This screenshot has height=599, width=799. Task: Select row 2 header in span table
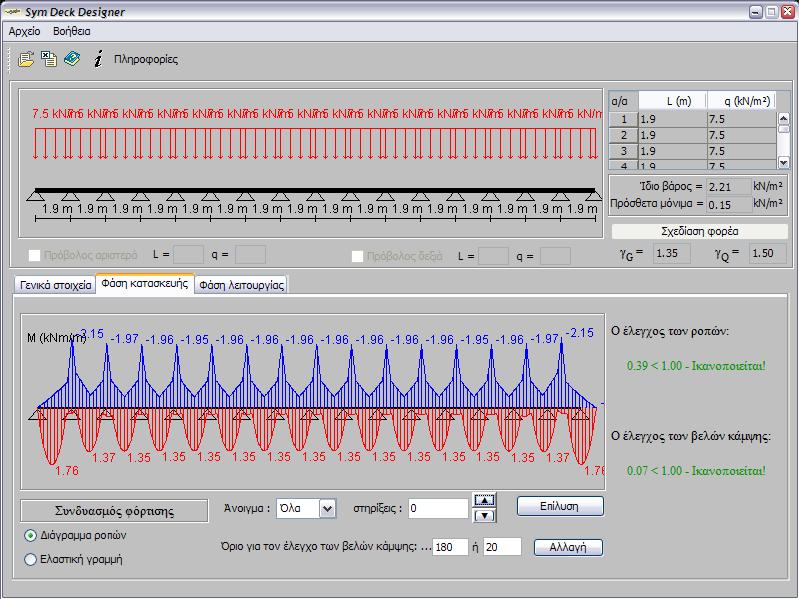[623, 135]
